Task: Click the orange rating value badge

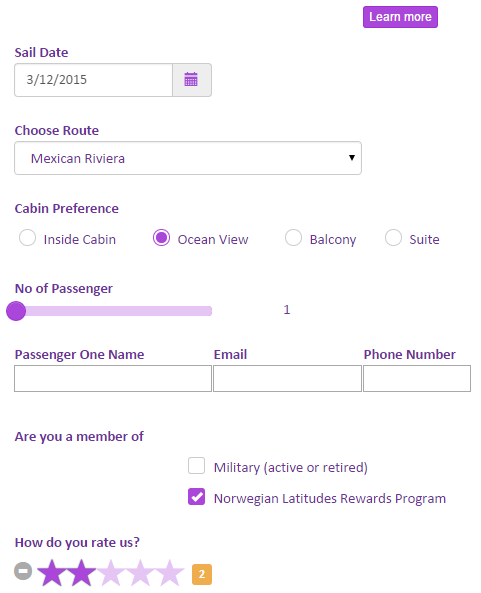Action: (202, 574)
